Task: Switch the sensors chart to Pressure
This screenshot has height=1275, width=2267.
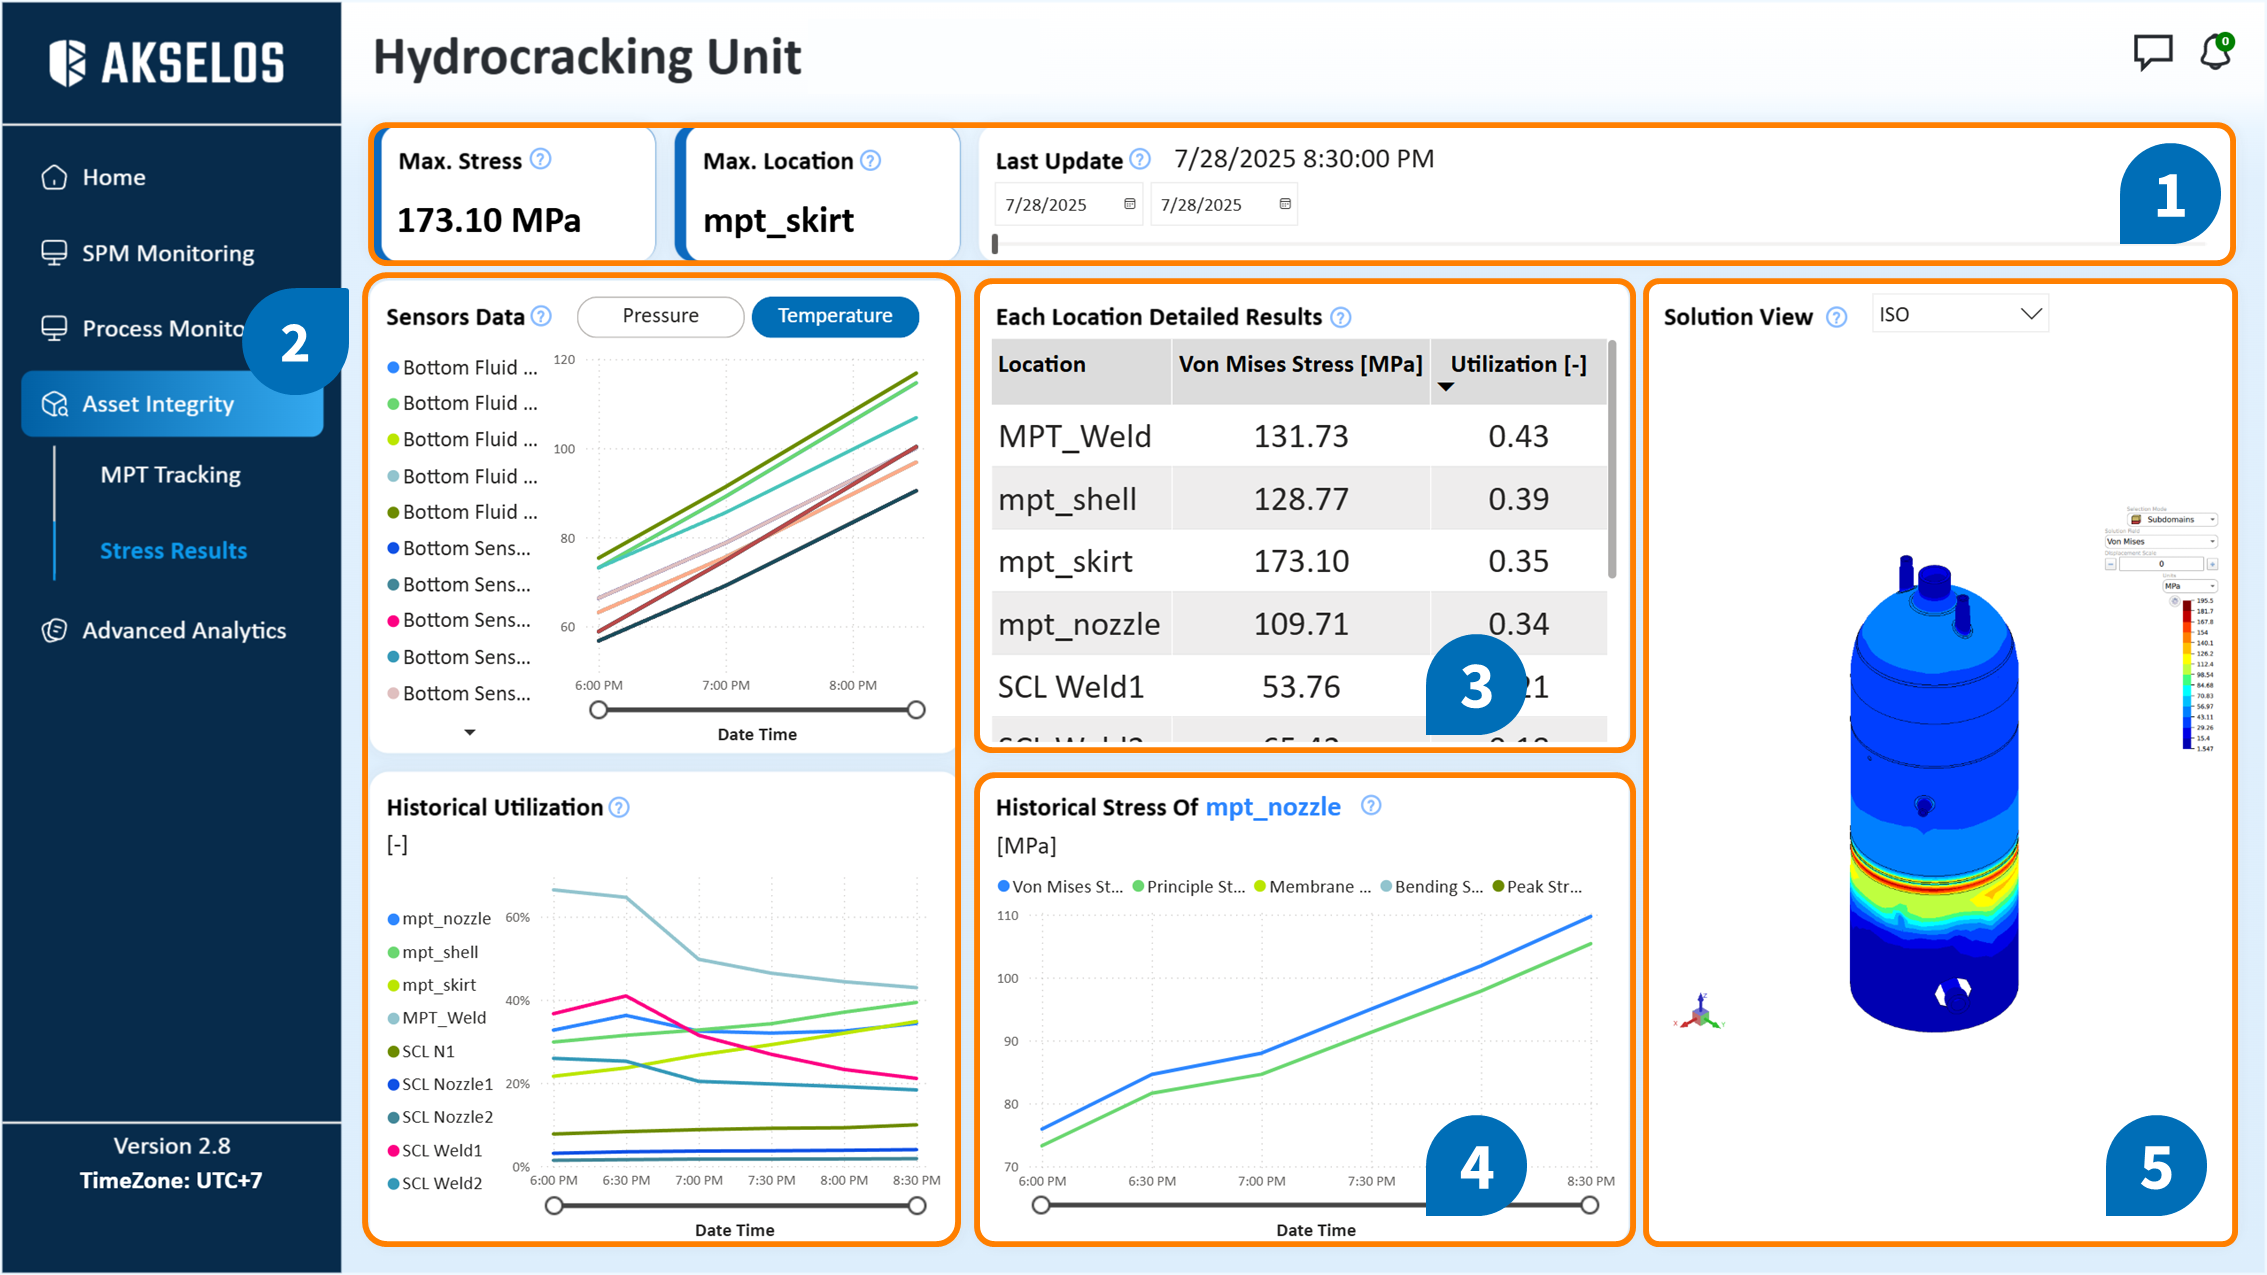Action: (660, 316)
